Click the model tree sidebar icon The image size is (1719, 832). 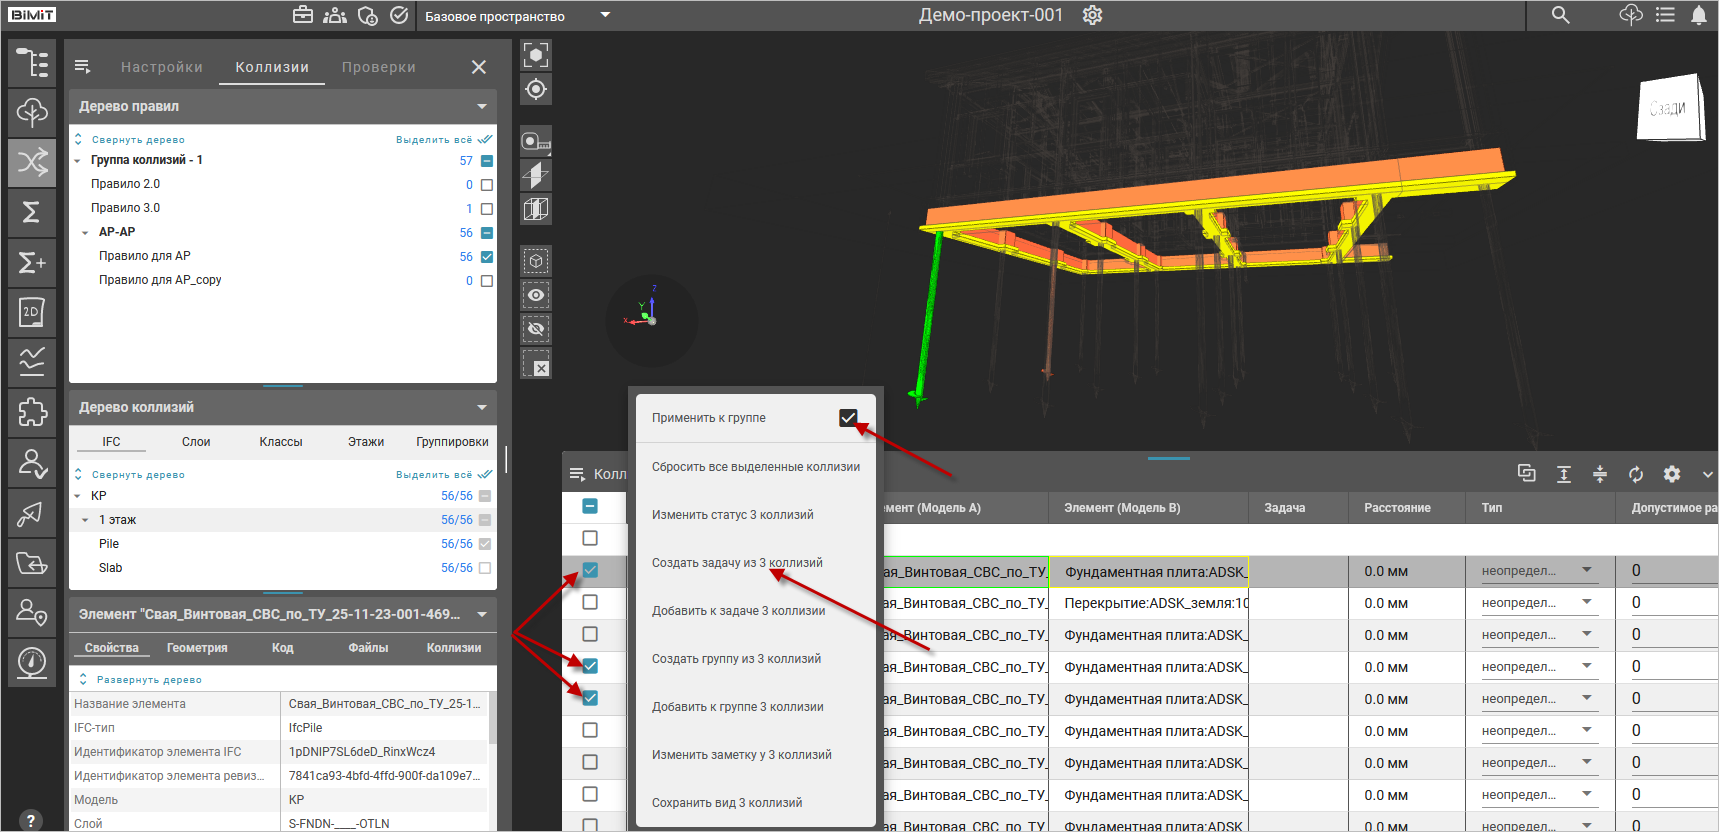coord(32,62)
